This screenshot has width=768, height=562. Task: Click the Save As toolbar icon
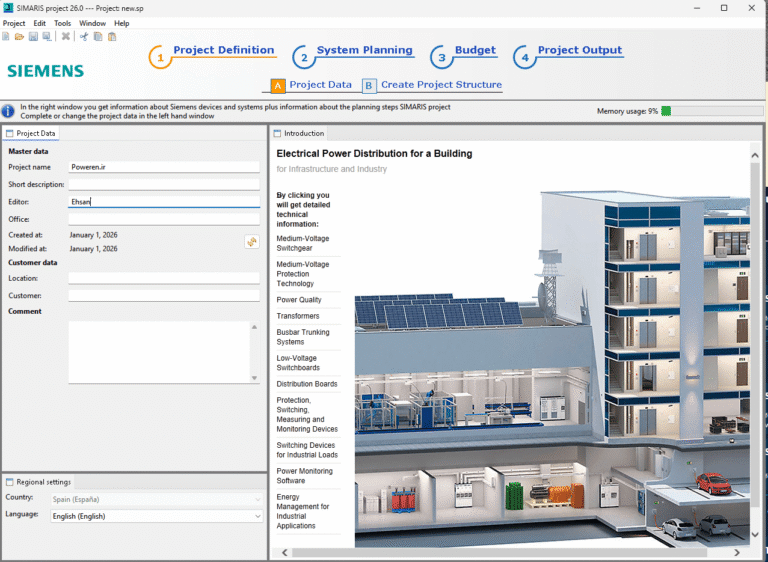(x=47, y=37)
